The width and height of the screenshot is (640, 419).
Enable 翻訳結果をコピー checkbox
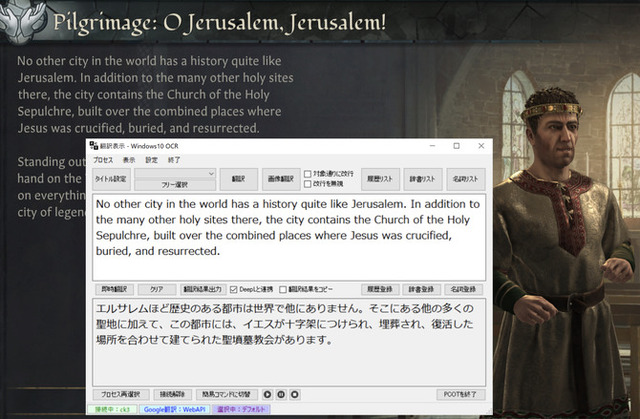tap(282, 289)
